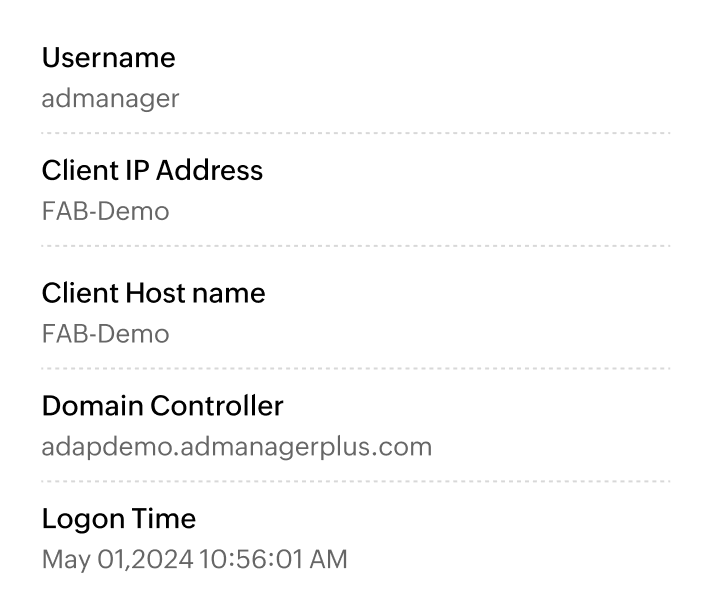Click the word Controller in Domain Controller
The width and height of the screenshot is (712, 615).
pyautogui.click(x=216, y=406)
